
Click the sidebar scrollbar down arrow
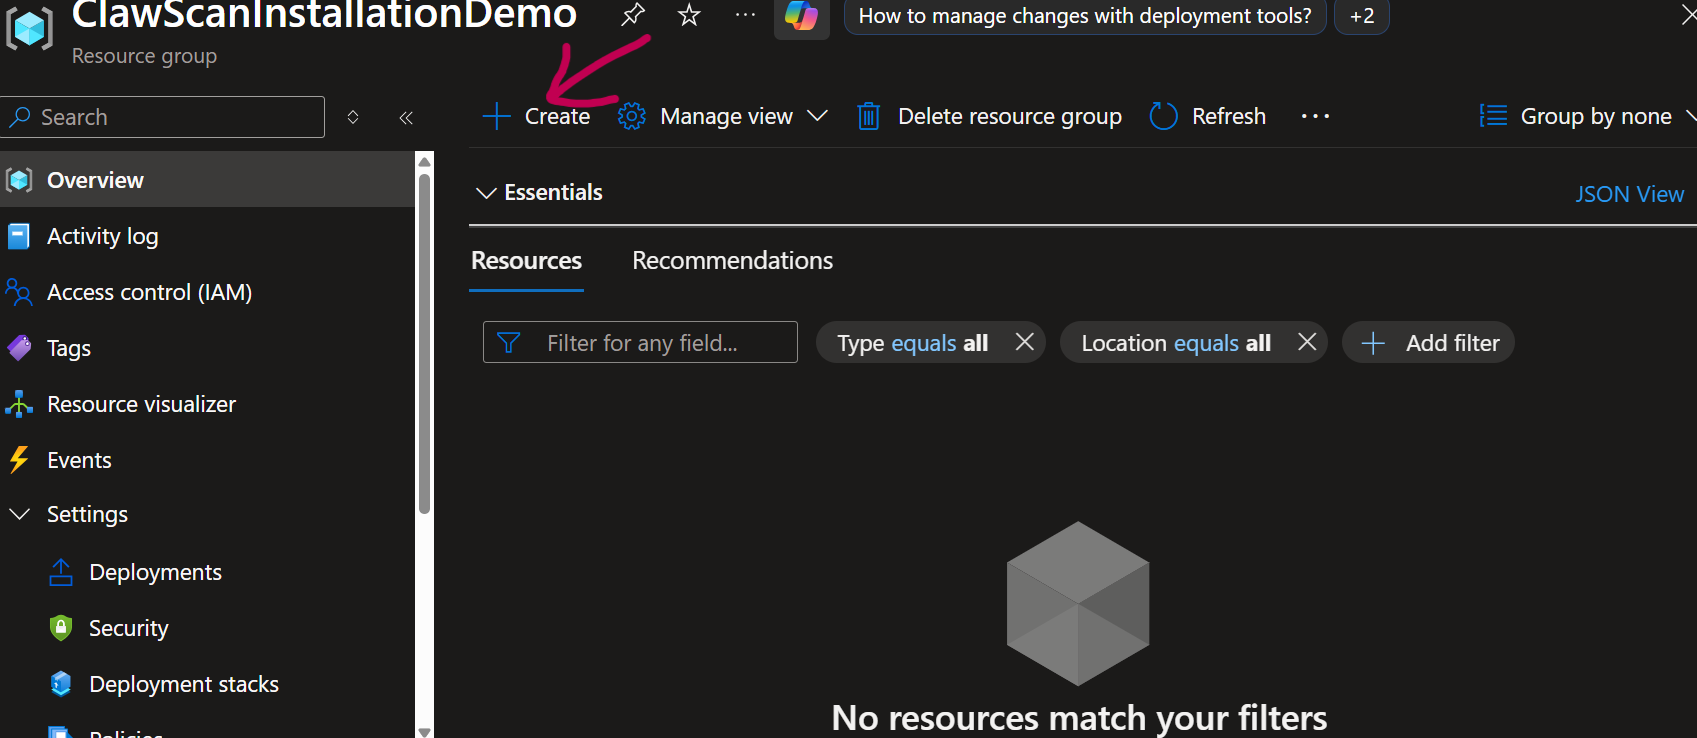pos(425,732)
